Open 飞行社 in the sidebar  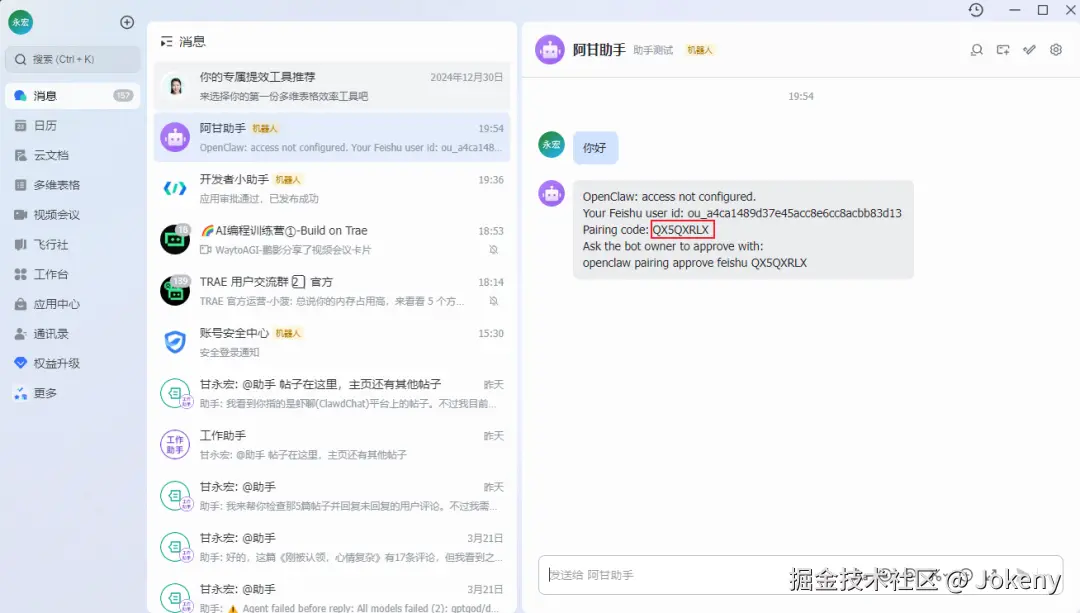pyautogui.click(x=72, y=245)
